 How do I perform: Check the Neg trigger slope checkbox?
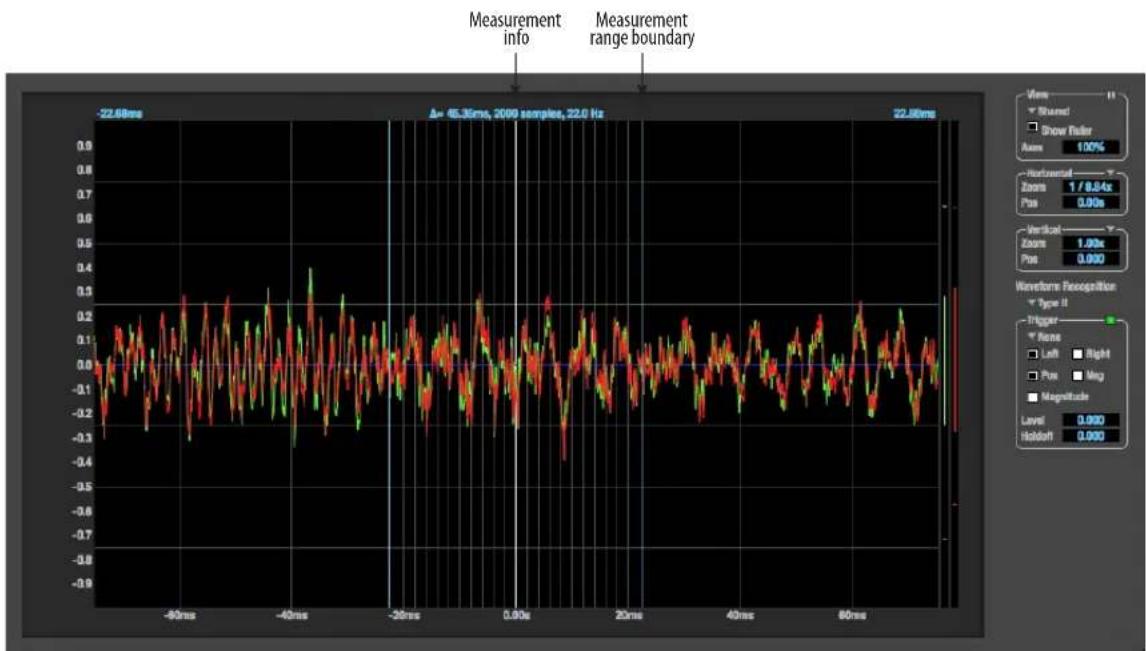click(x=1077, y=376)
